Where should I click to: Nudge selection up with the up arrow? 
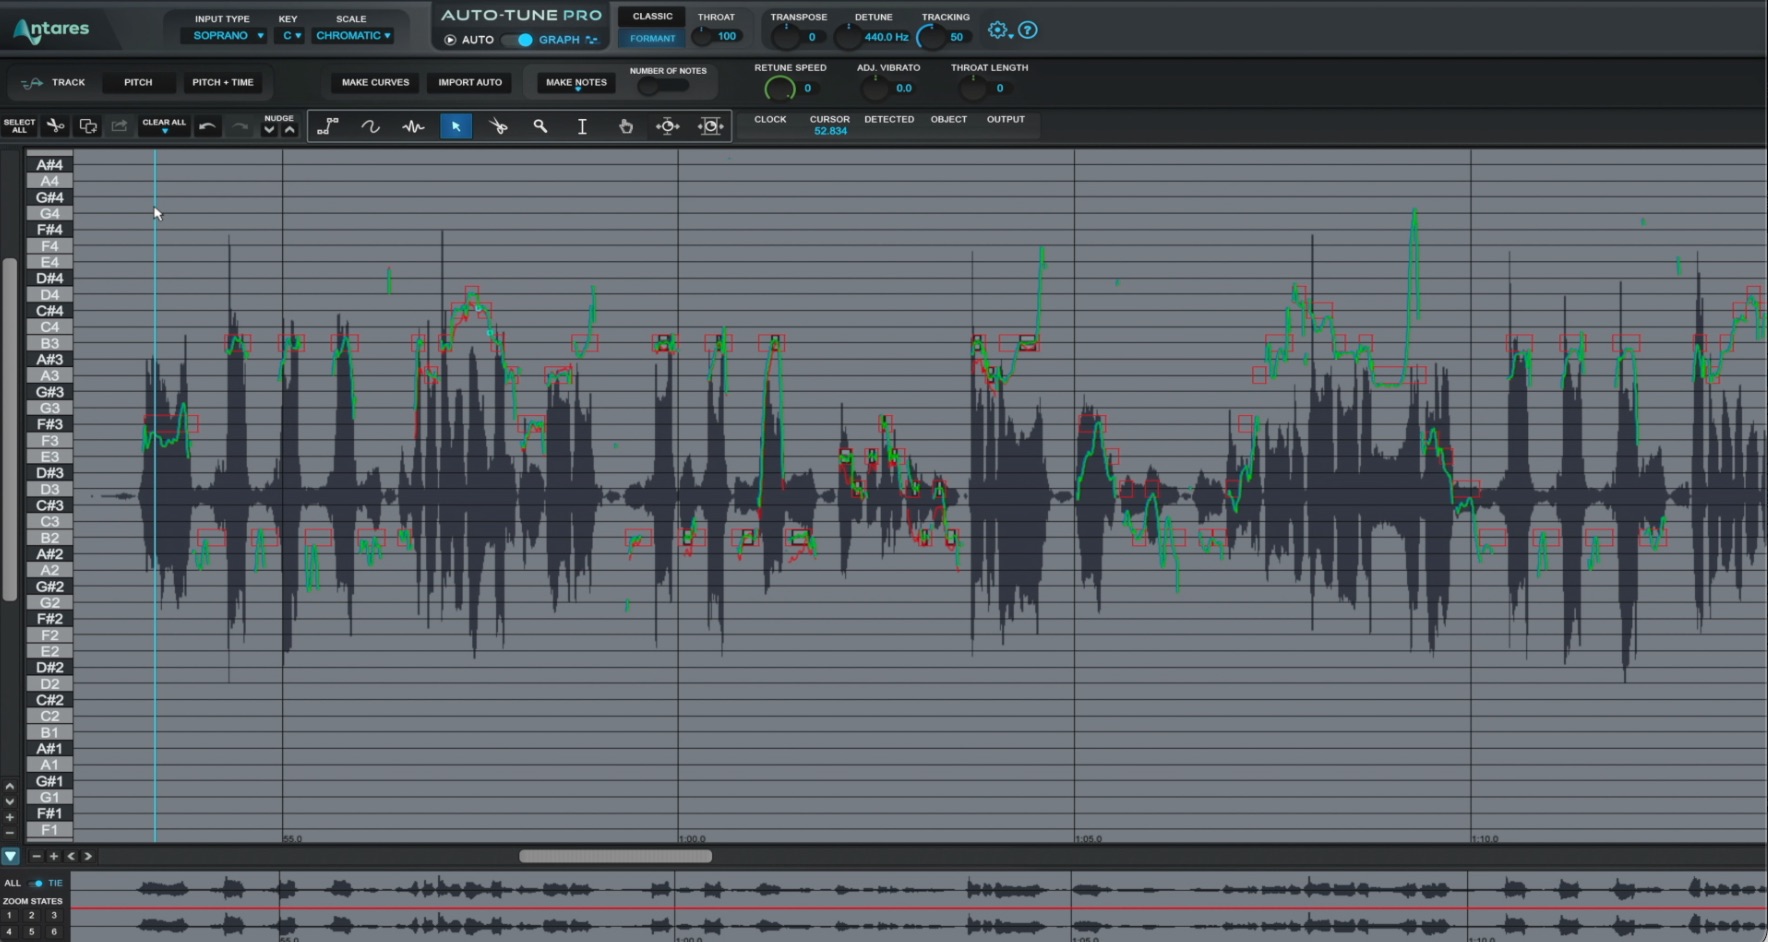coord(289,130)
